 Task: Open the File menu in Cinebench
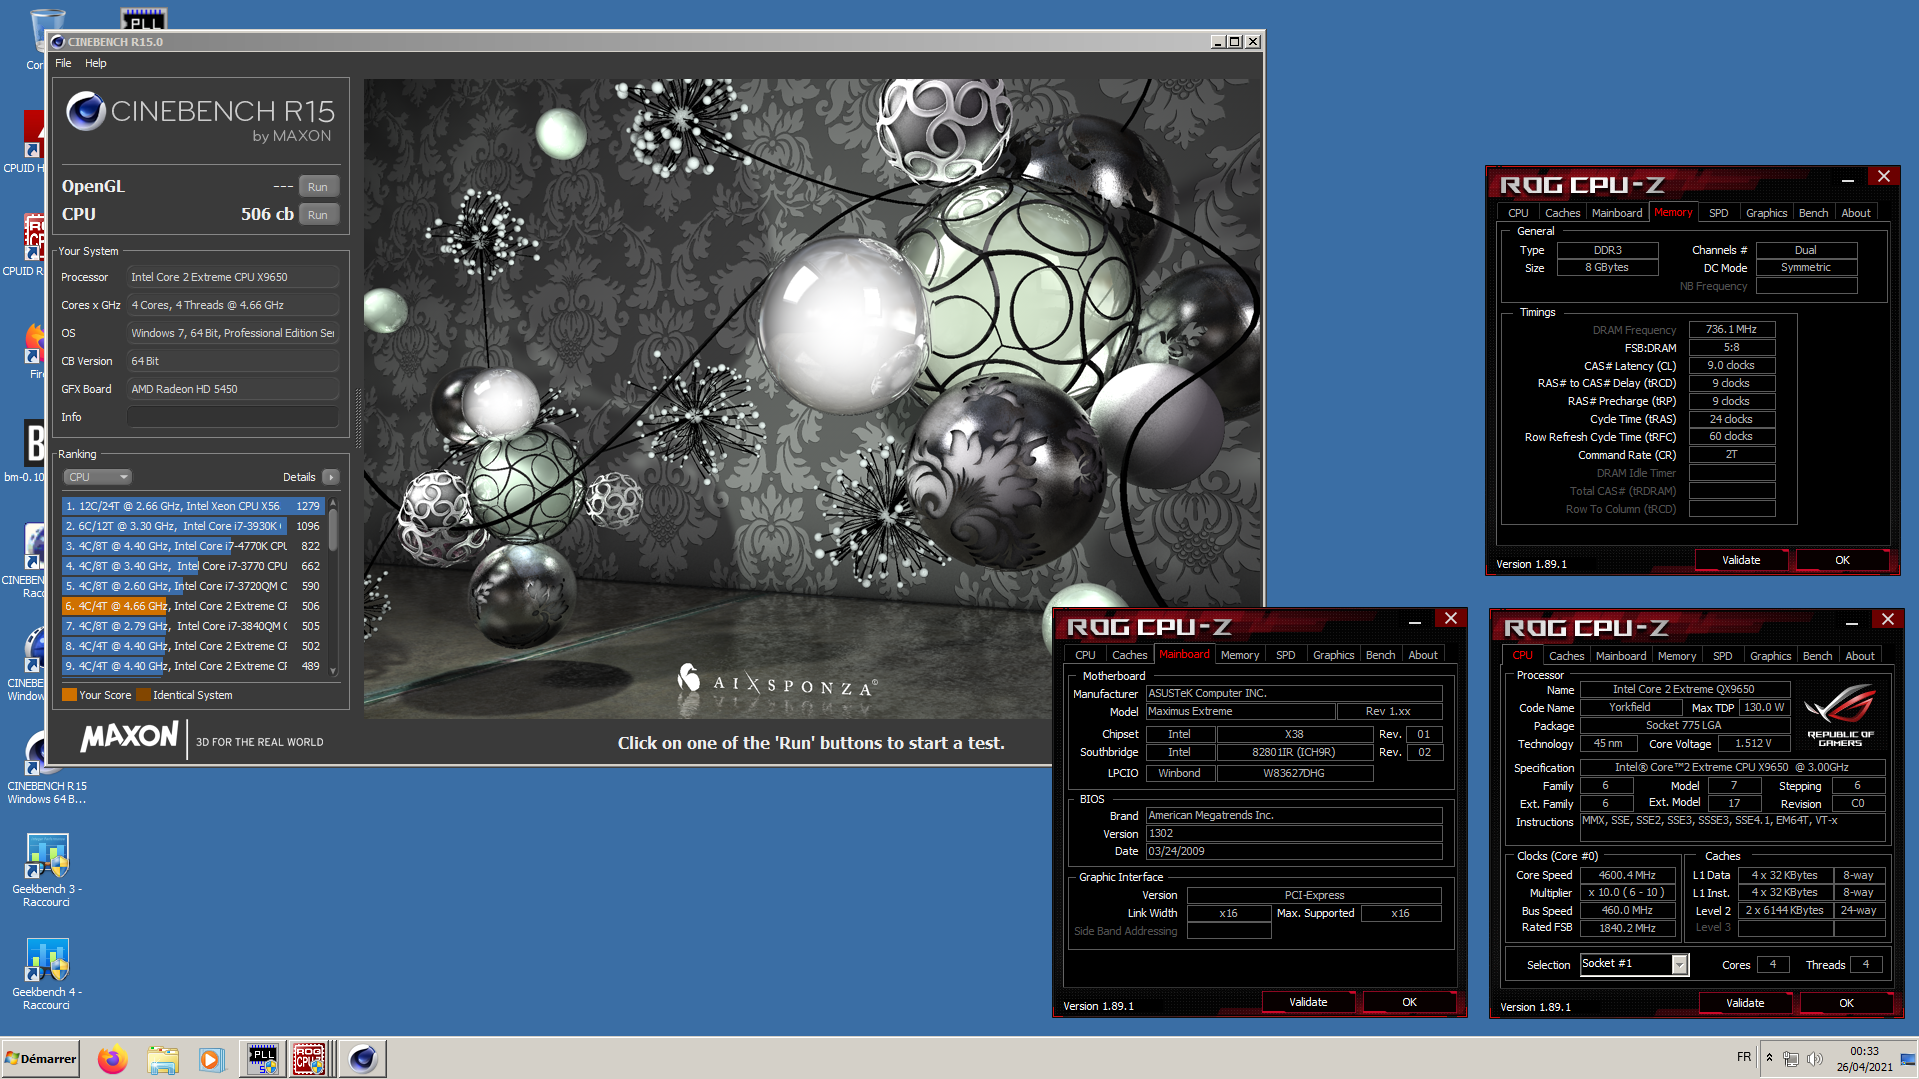click(63, 63)
